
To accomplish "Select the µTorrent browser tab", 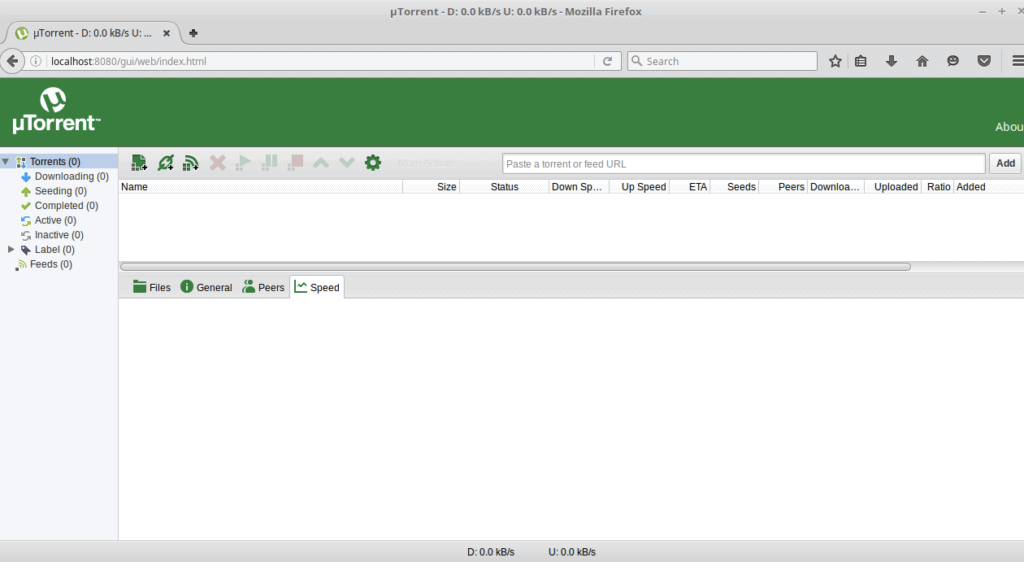I will point(91,33).
